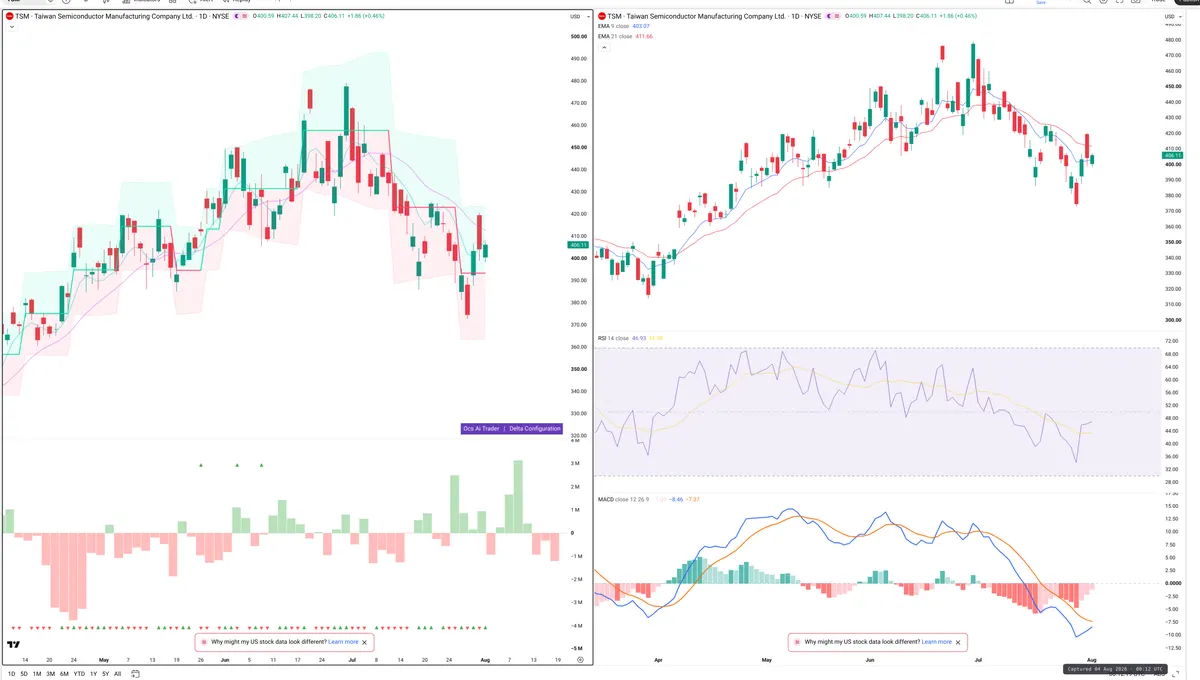Select the 3M time range
1200x680 pixels.
(x=50, y=674)
